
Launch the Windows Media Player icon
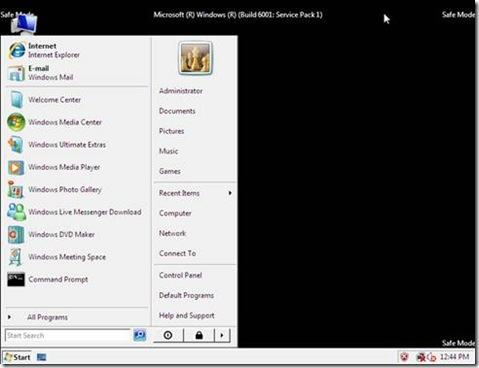coord(16,167)
